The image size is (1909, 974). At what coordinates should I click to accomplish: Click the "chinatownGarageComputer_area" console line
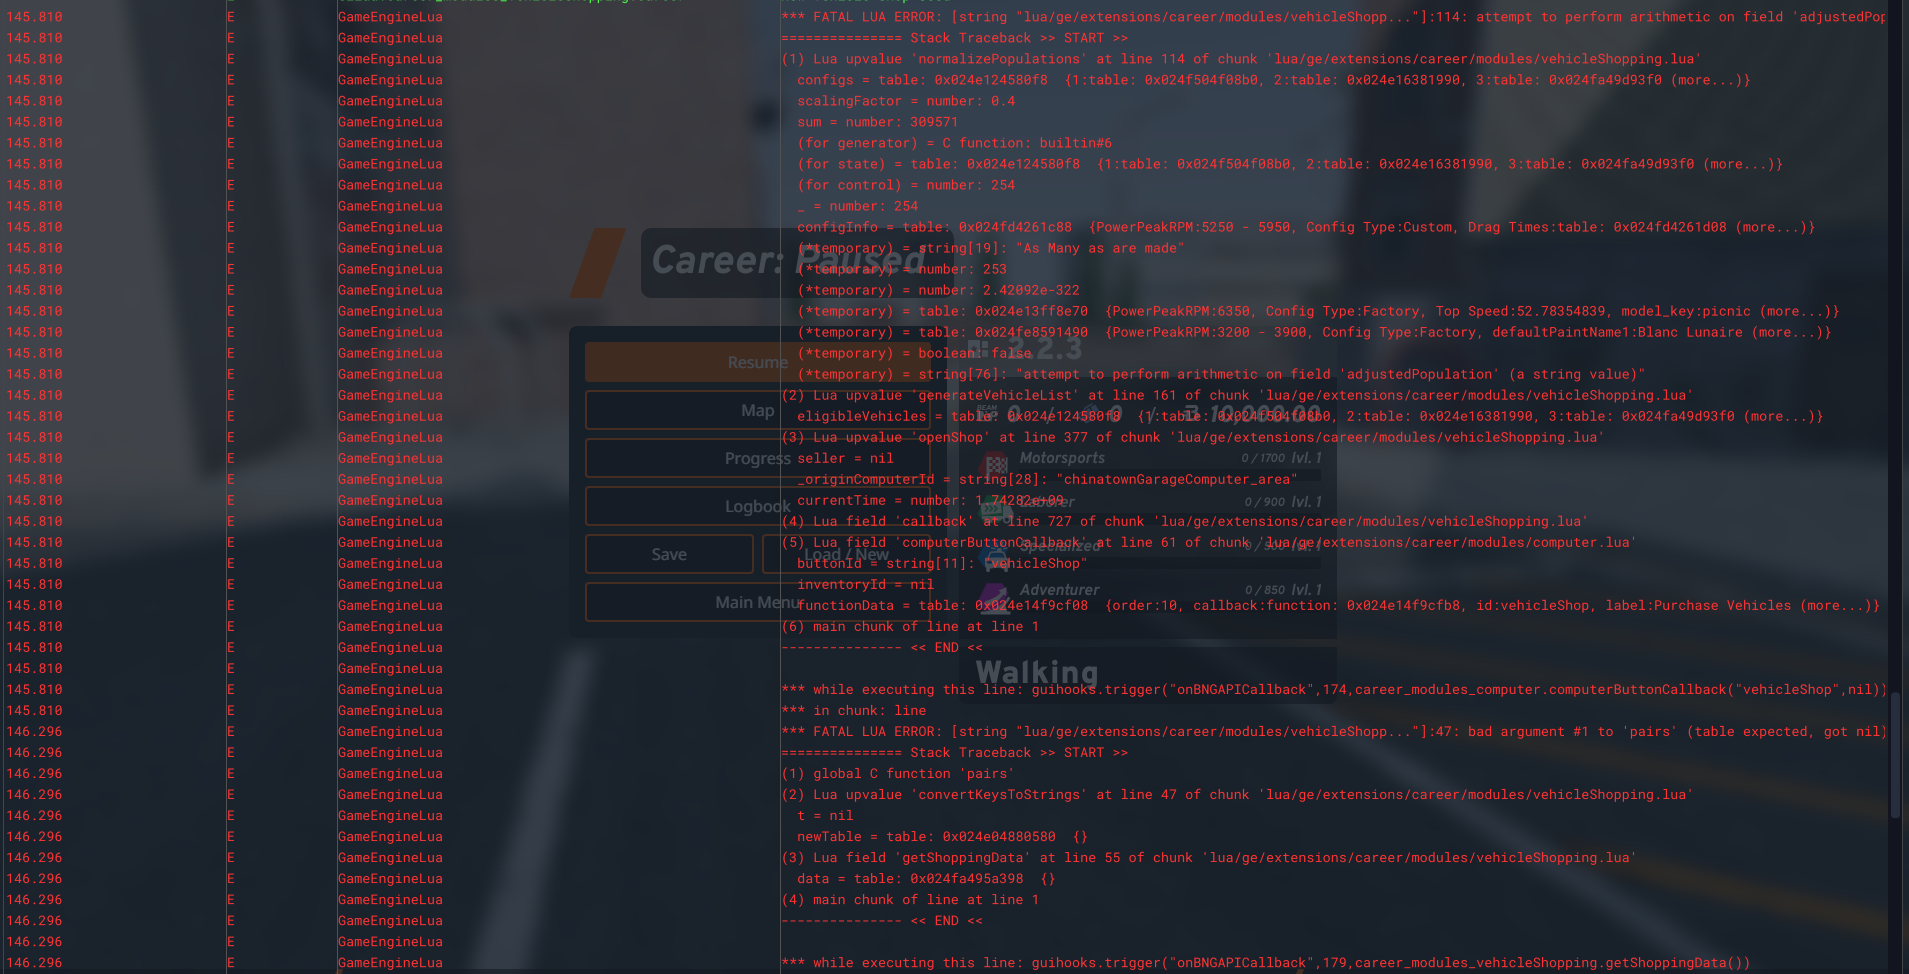point(1047,479)
